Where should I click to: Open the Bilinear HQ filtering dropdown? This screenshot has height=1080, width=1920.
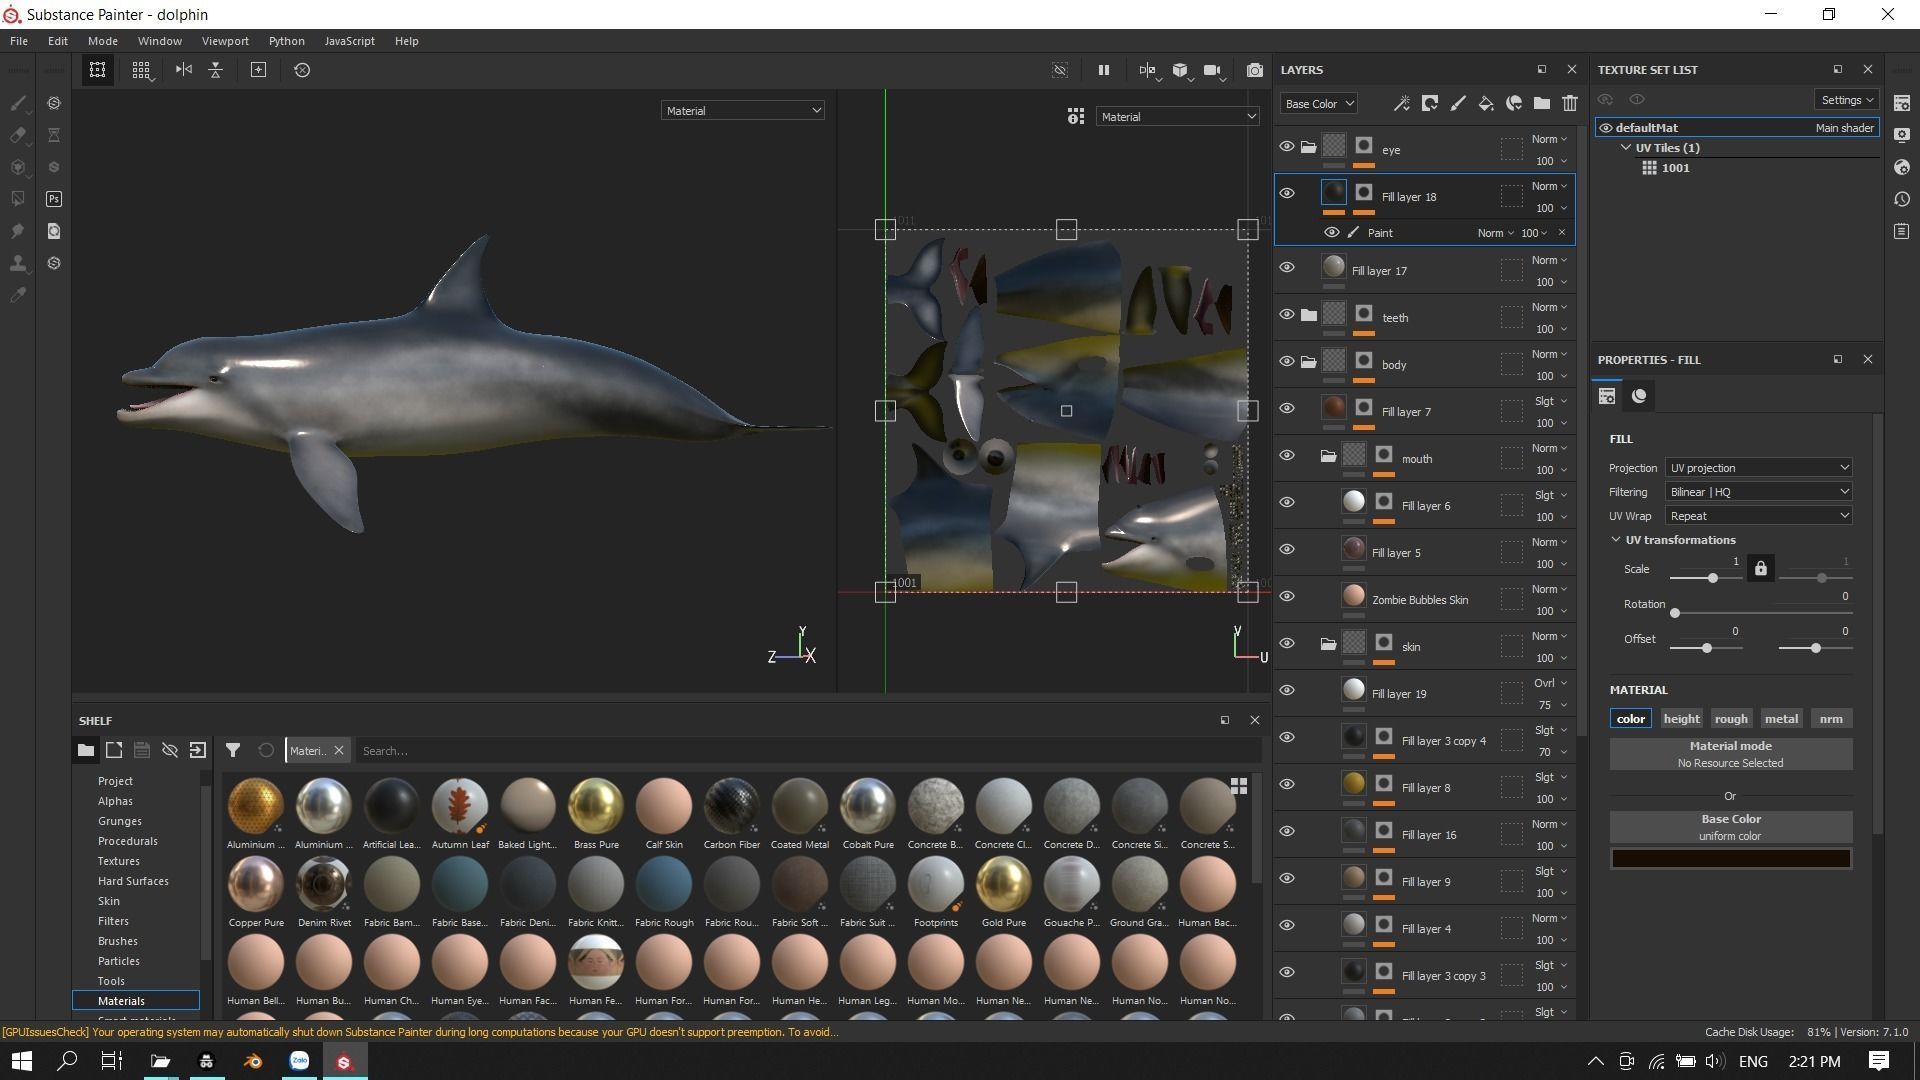point(1758,492)
